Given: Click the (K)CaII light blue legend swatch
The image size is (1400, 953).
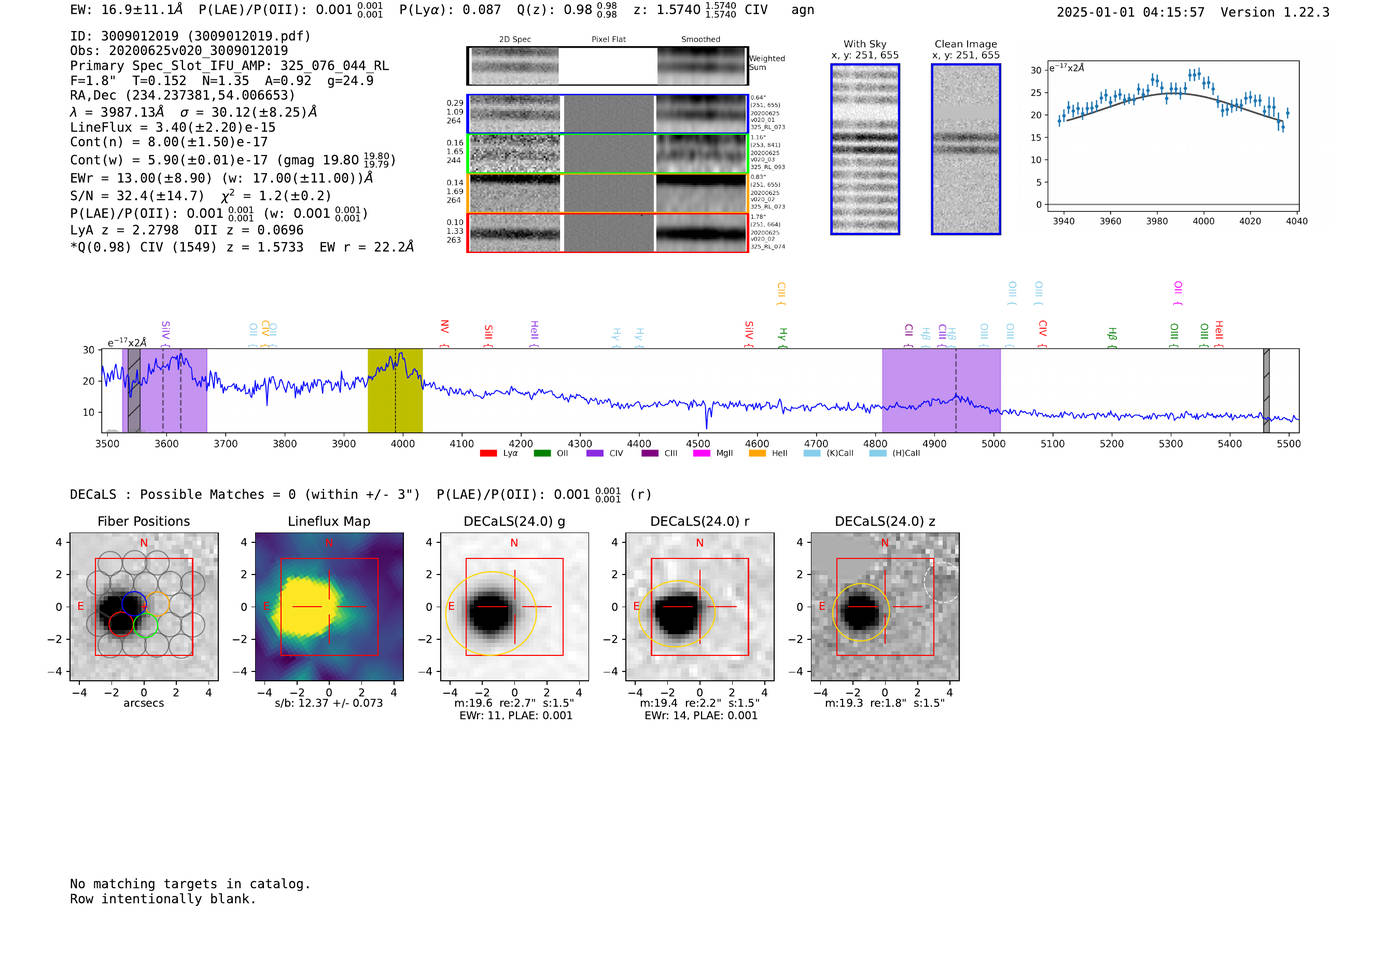Looking at the screenshot, I should coord(812,453).
